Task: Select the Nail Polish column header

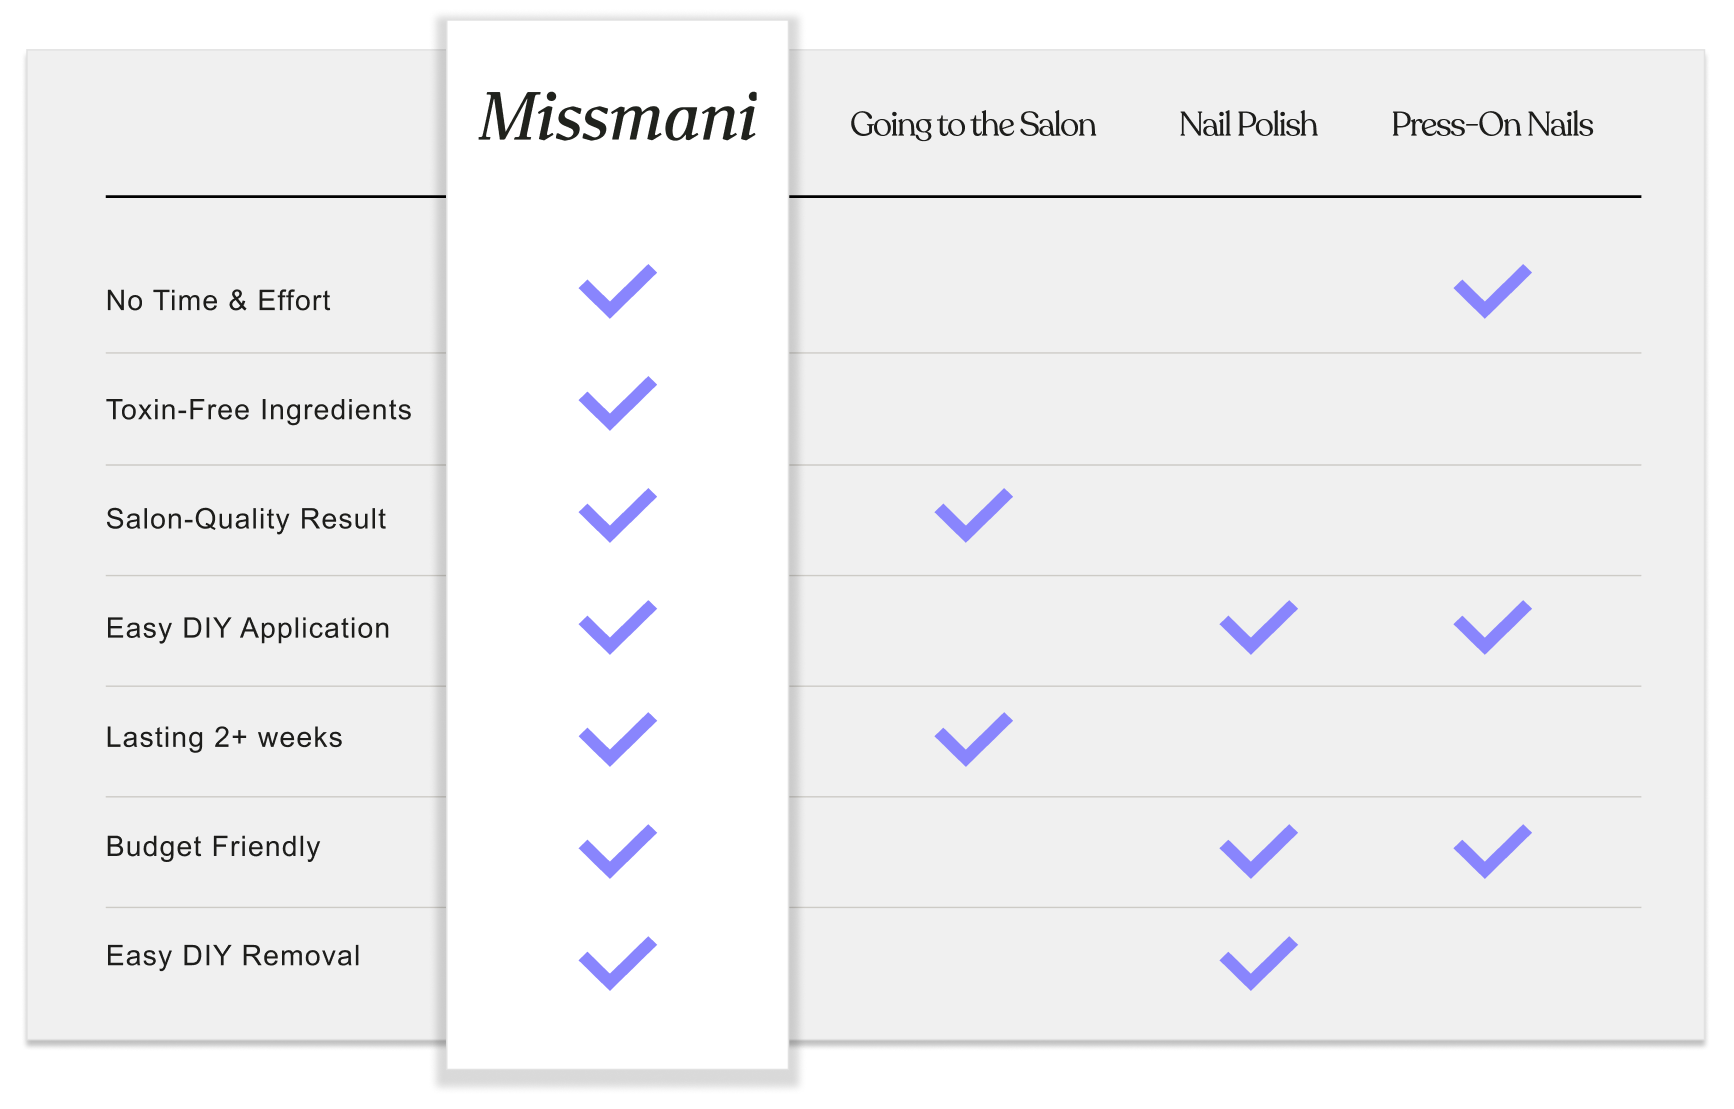Action: click(x=1247, y=125)
